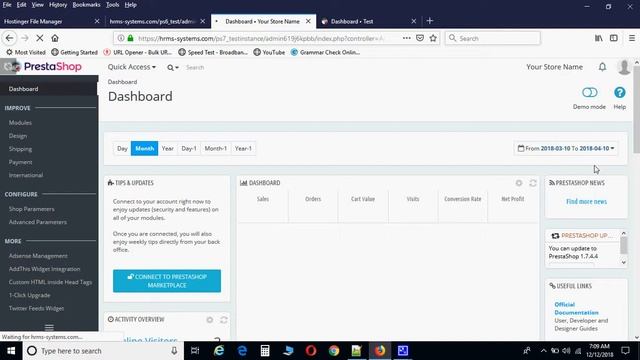
Task: Open Official Documentation link
Action: click(576, 309)
